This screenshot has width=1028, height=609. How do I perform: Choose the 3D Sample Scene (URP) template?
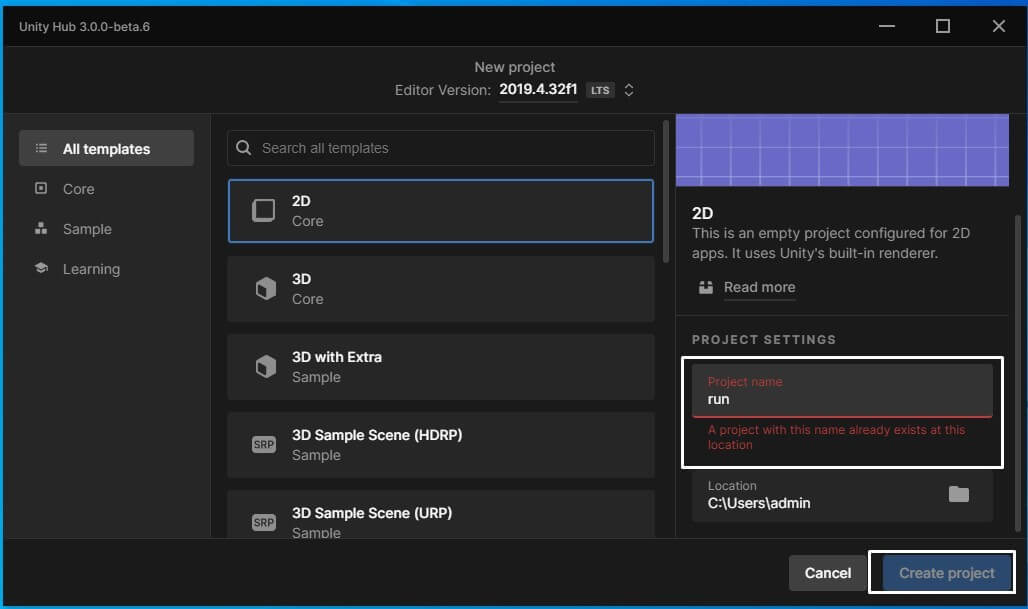pyautogui.click(x=441, y=515)
